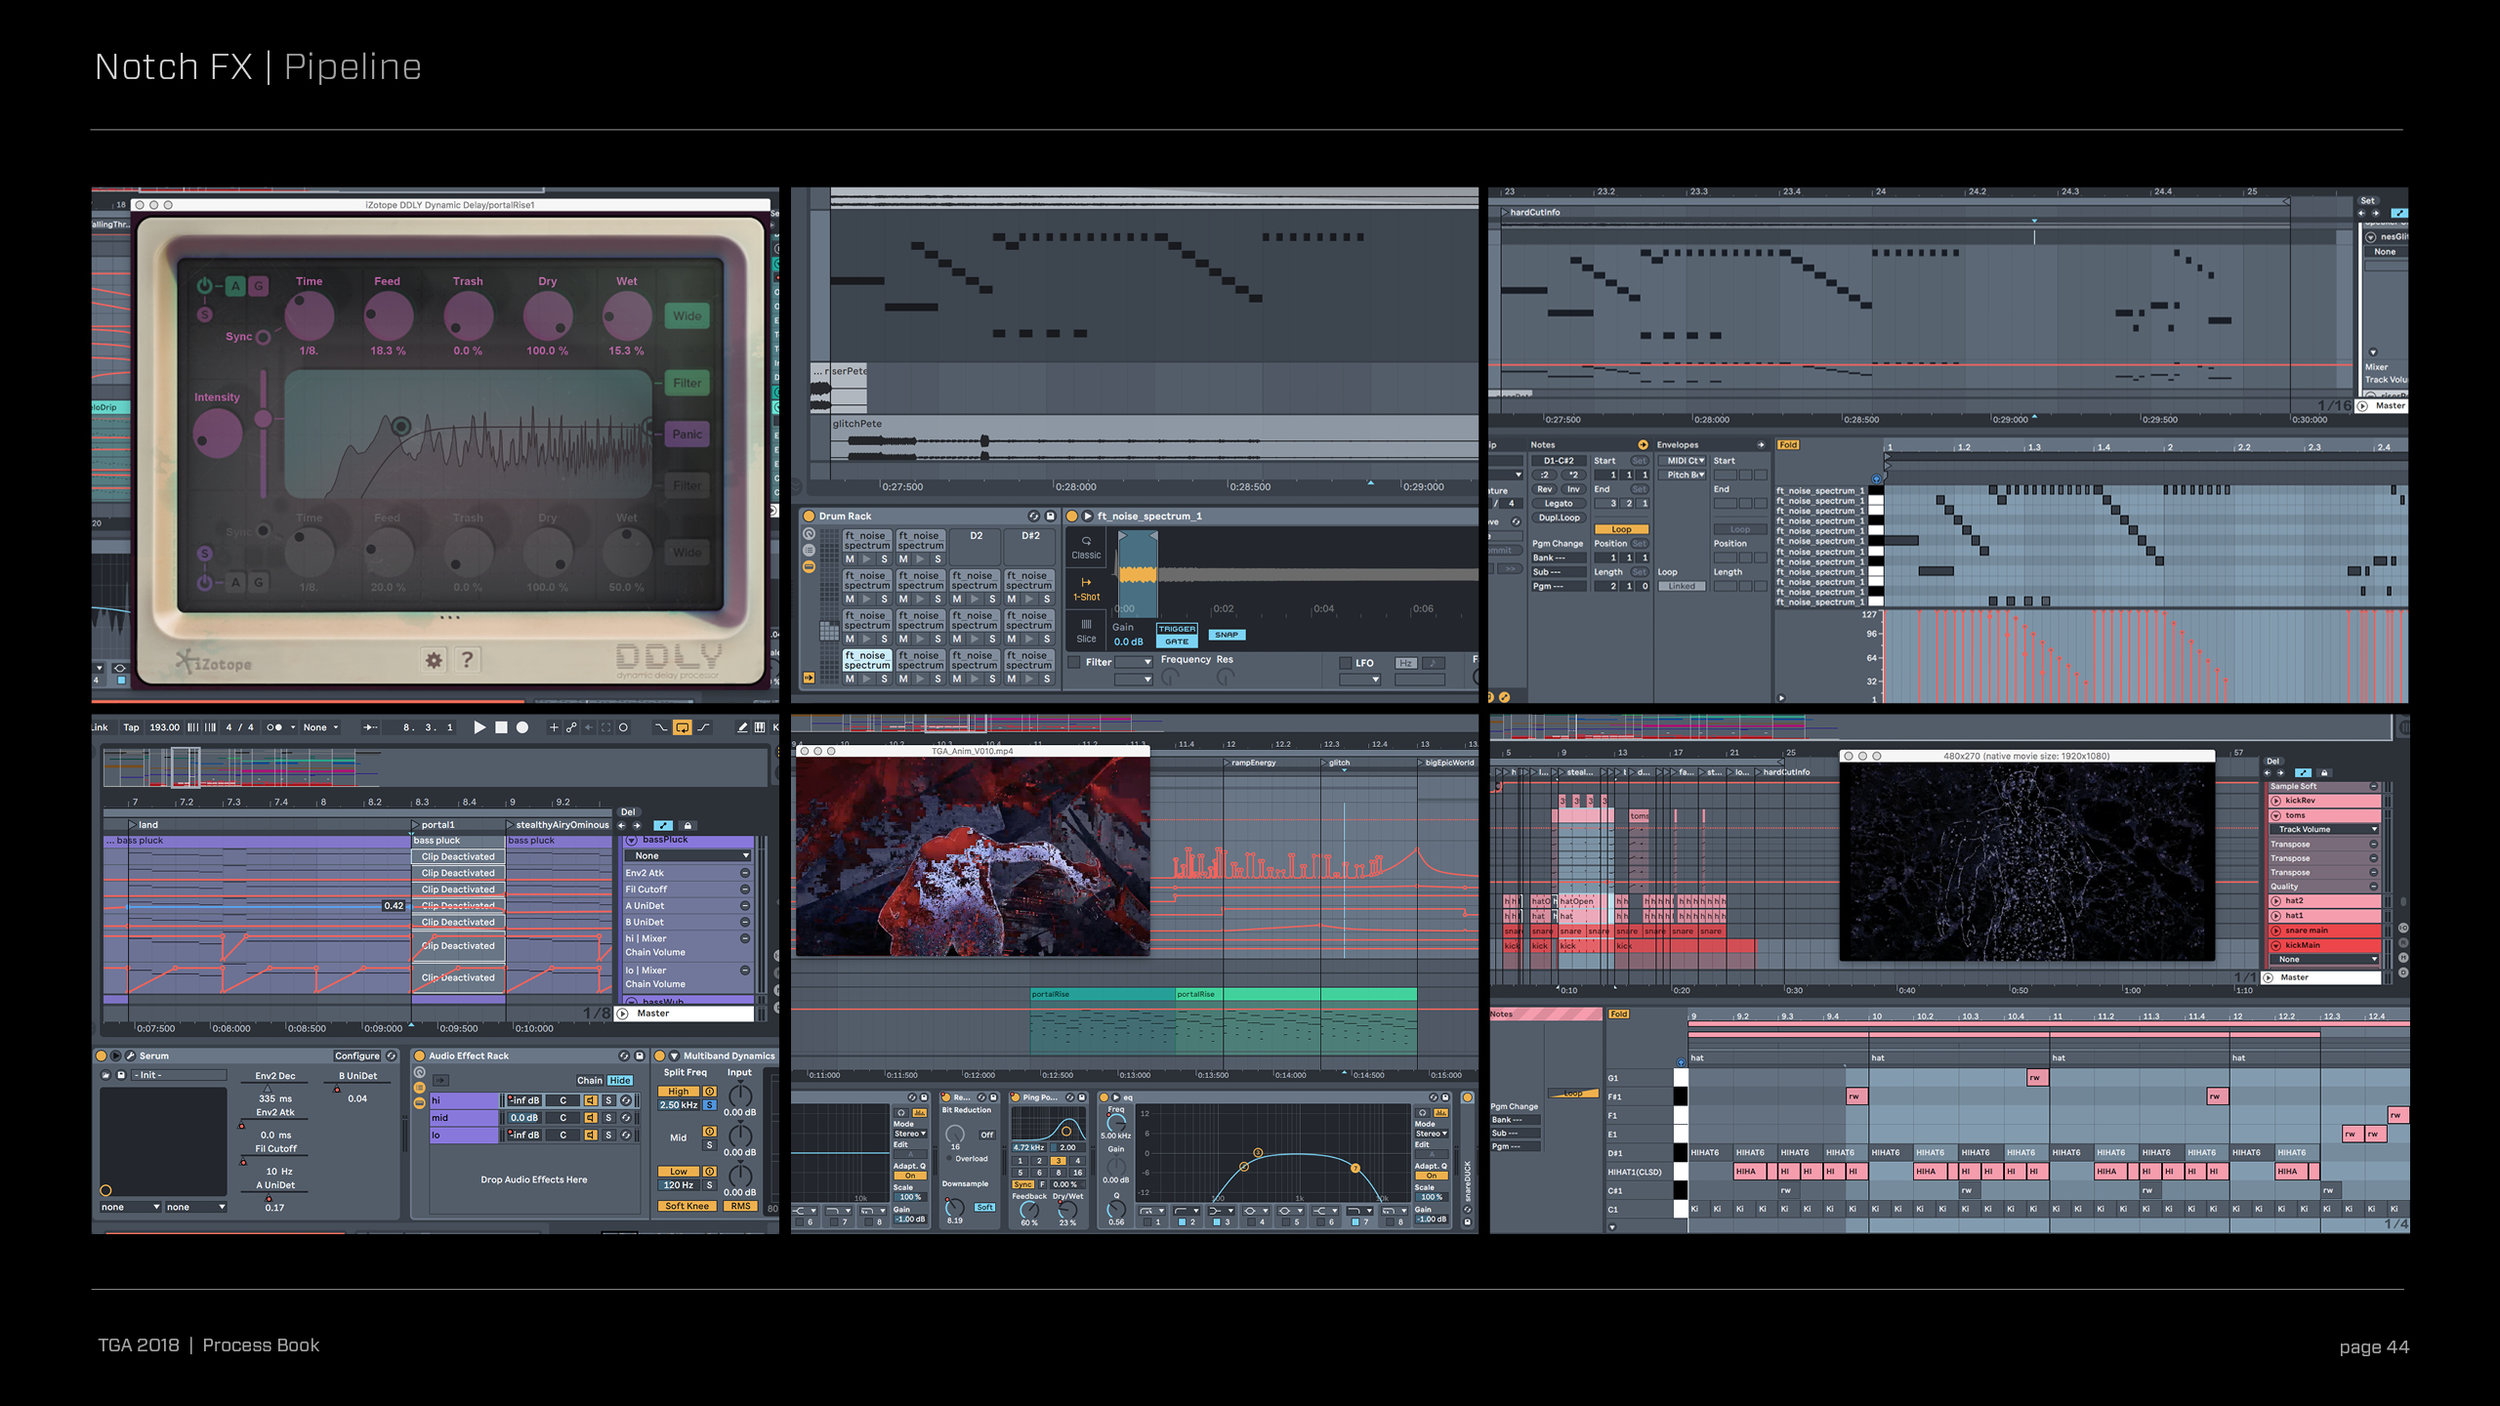Select 1-Shot playback mode in Simpler
The image size is (2500, 1406).
[x=1086, y=589]
